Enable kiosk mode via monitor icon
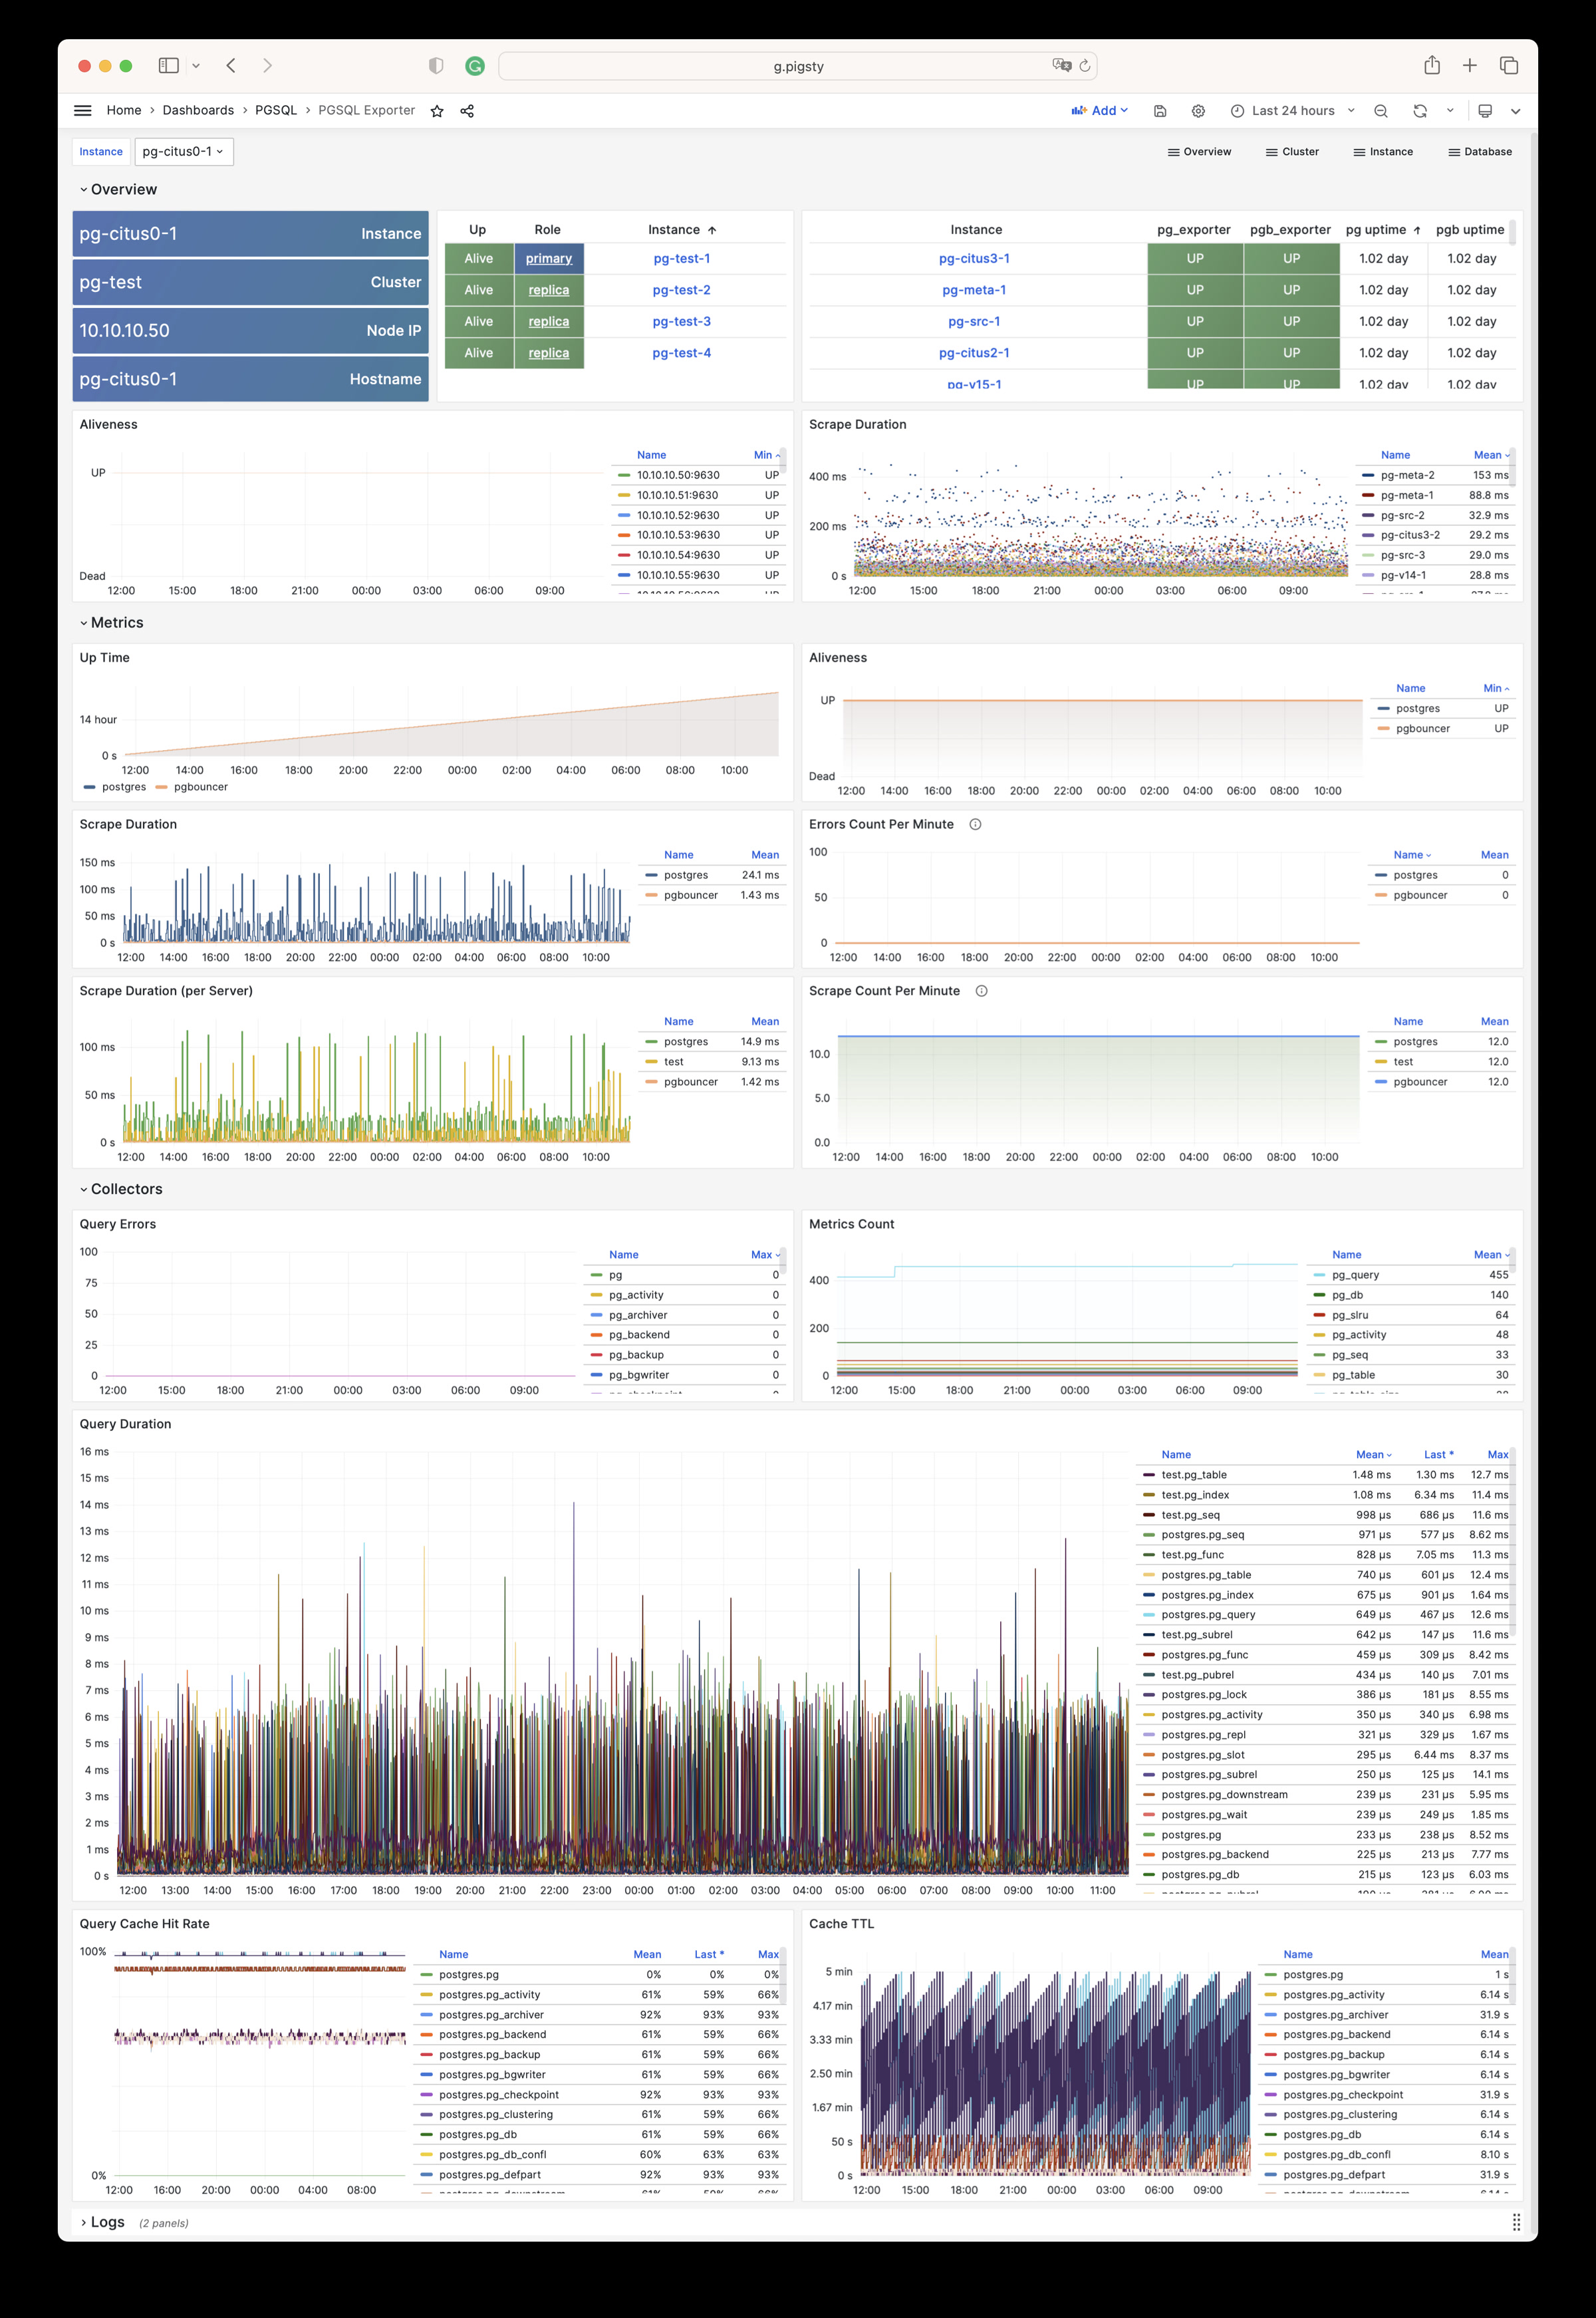Image resolution: width=1596 pixels, height=2318 pixels. [x=1485, y=110]
